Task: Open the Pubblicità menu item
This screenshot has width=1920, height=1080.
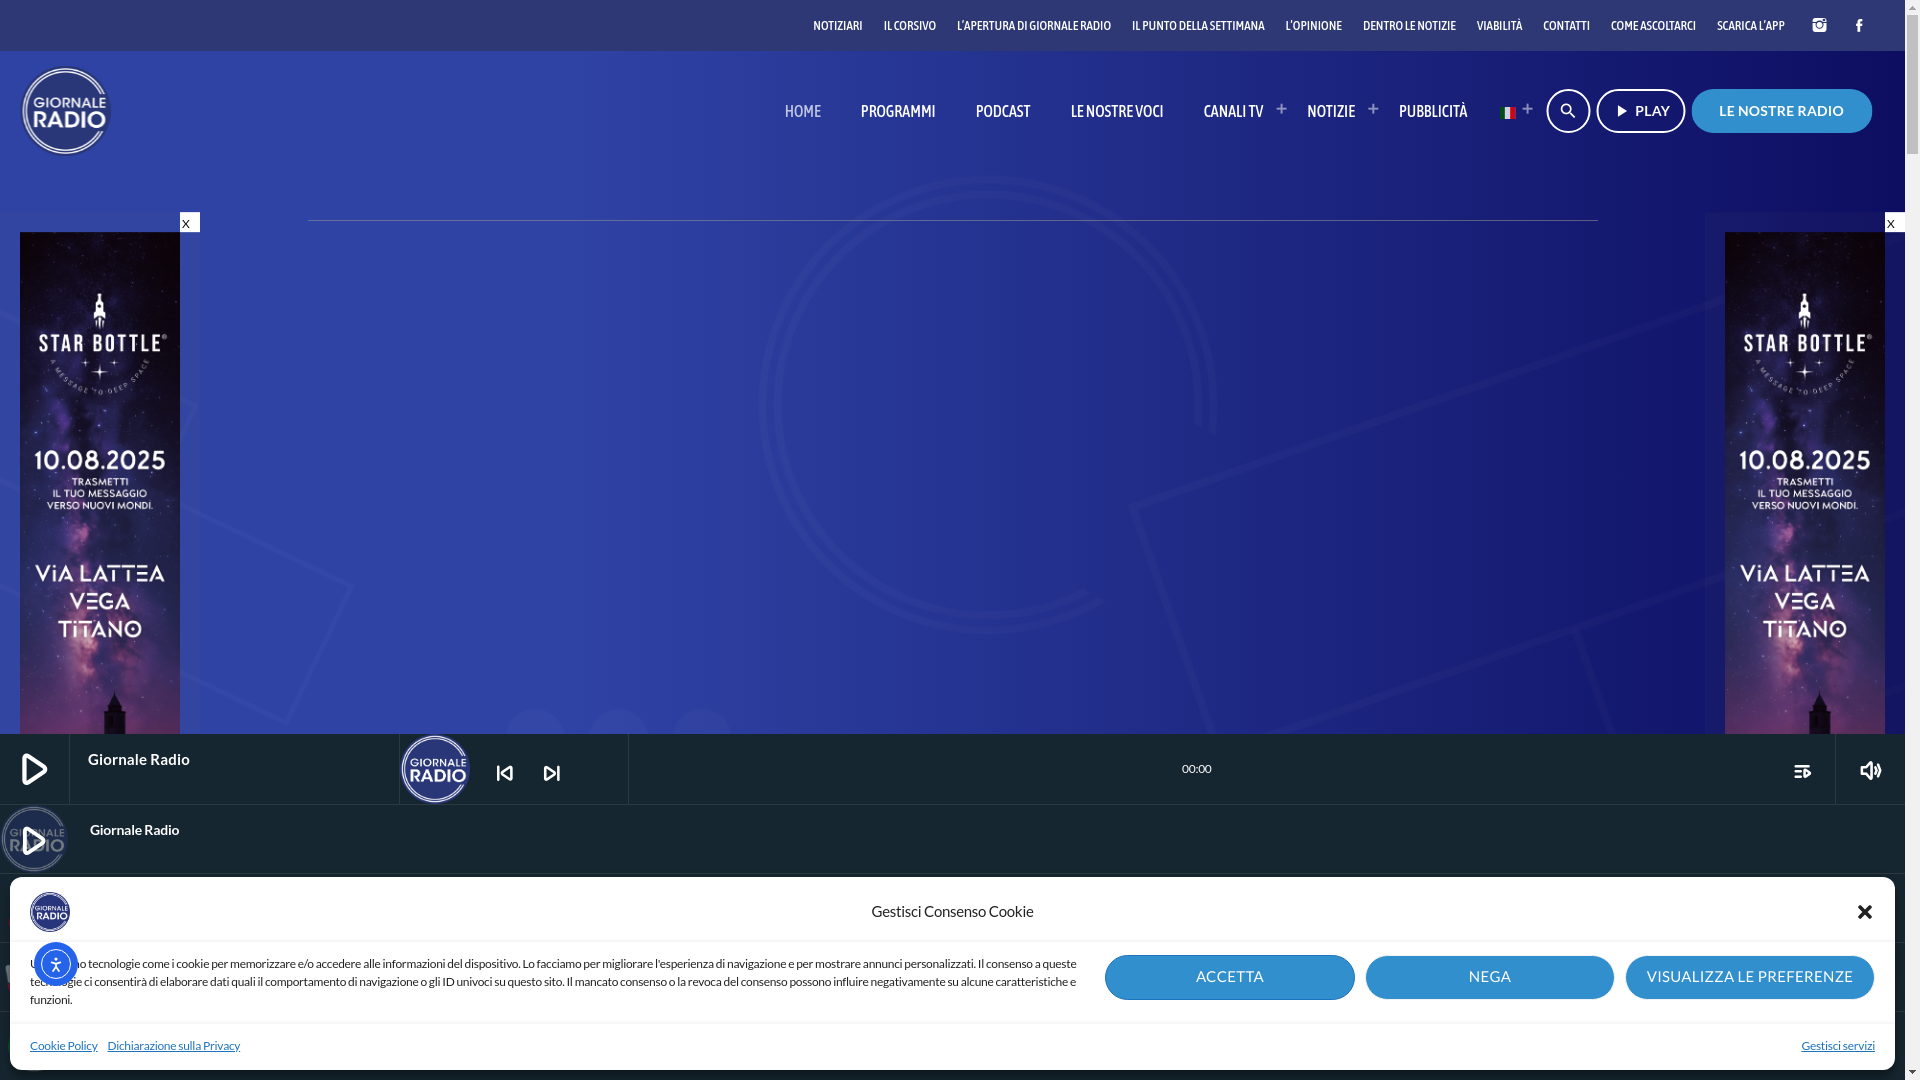Action: coord(1433,111)
